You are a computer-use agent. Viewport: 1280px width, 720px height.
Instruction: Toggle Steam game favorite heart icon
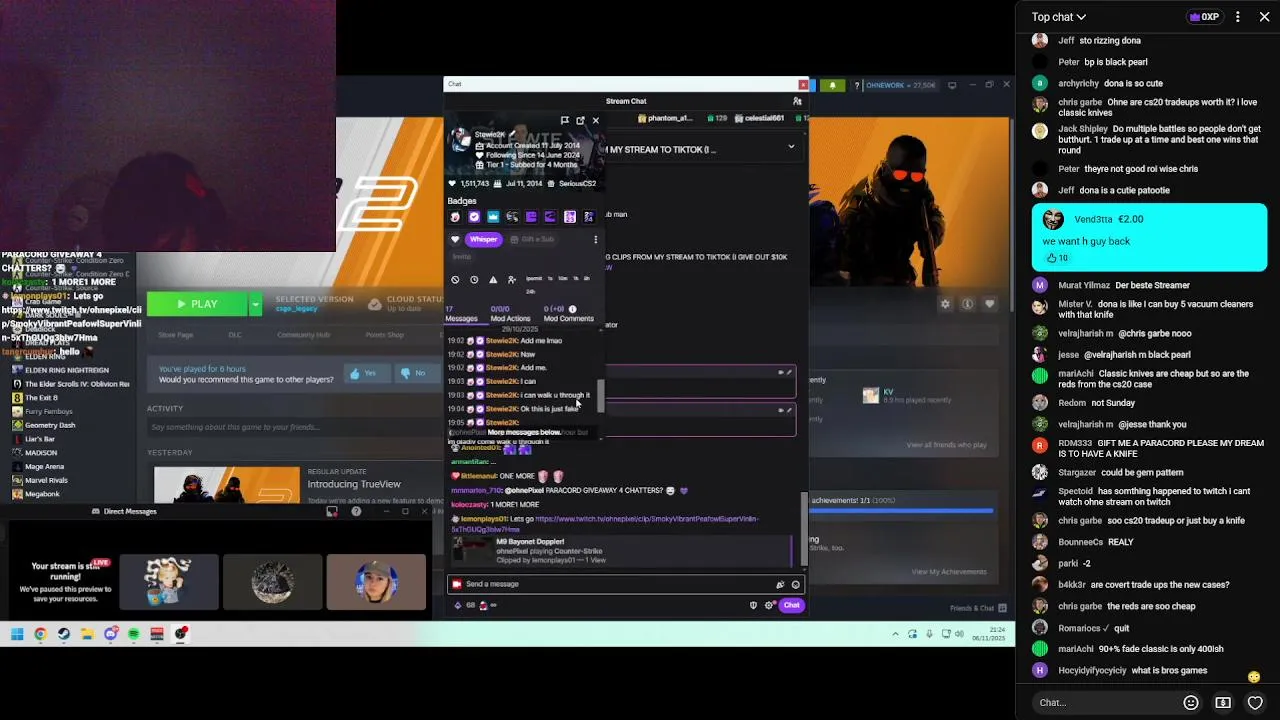990,304
